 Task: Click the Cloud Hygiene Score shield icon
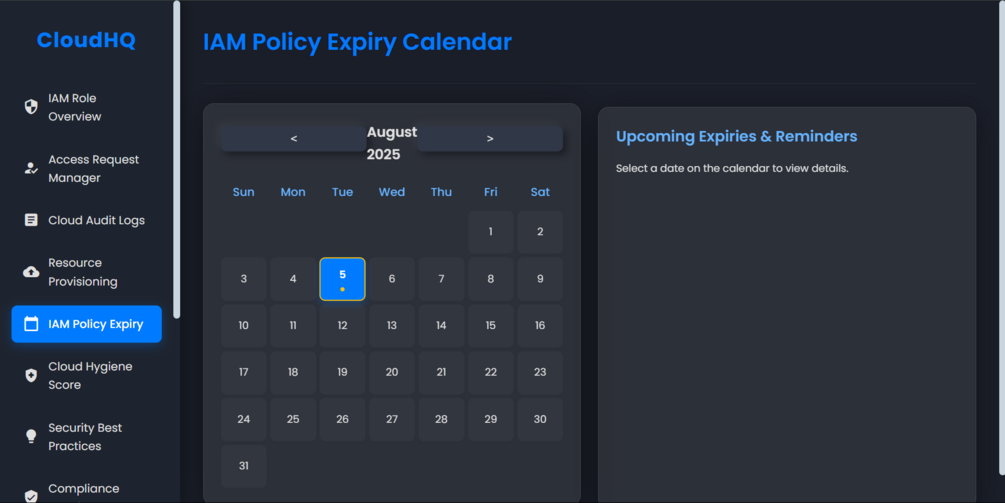point(31,375)
